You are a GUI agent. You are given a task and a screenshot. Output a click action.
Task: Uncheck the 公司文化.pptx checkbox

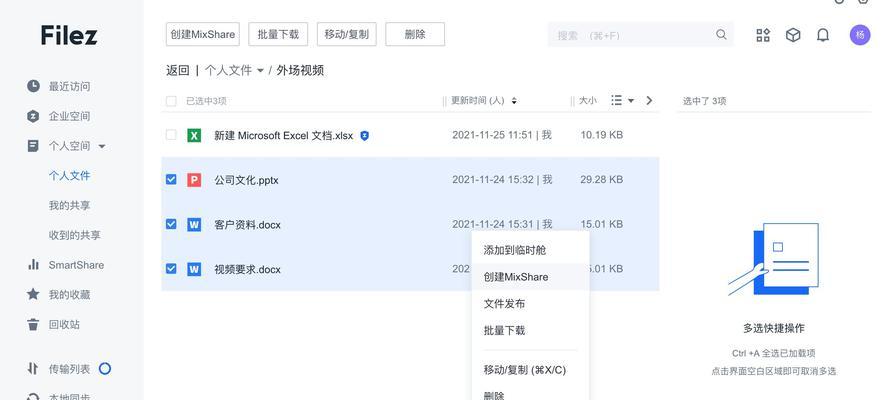tap(171, 179)
